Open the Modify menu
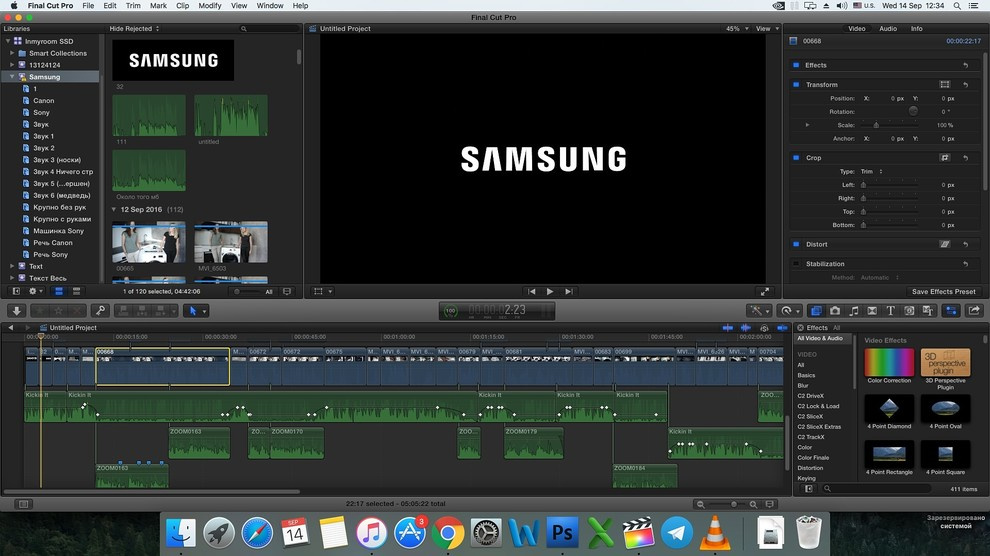Viewport: 990px width, 556px height. tap(210, 6)
